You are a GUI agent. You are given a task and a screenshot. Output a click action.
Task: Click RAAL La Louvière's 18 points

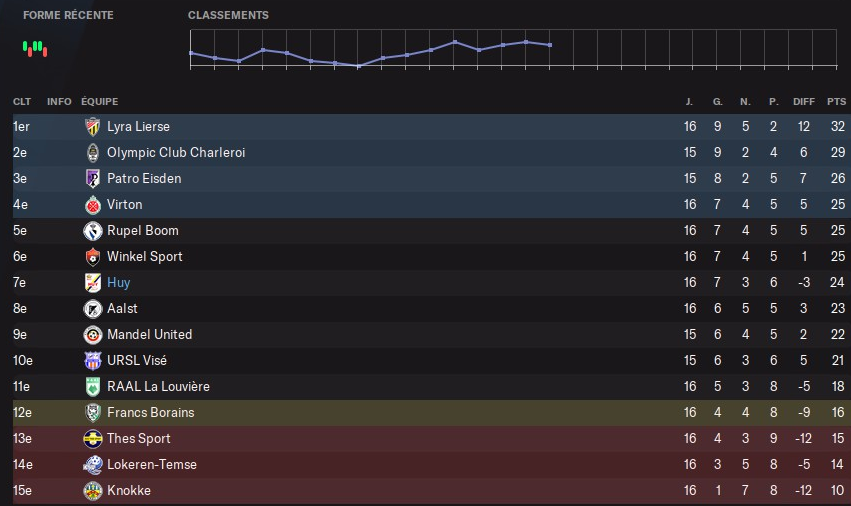[x=839, y=387]
